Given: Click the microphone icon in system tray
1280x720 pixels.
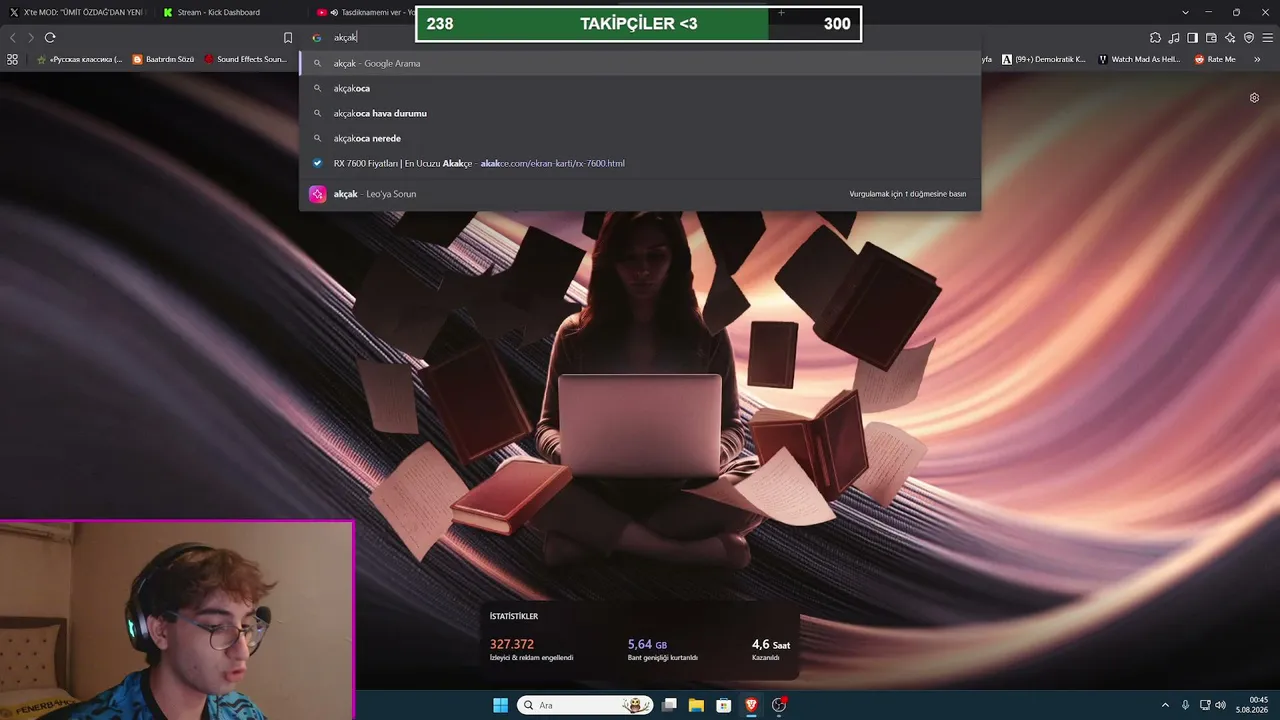Looking at the screenshot, I should 1185,705.
